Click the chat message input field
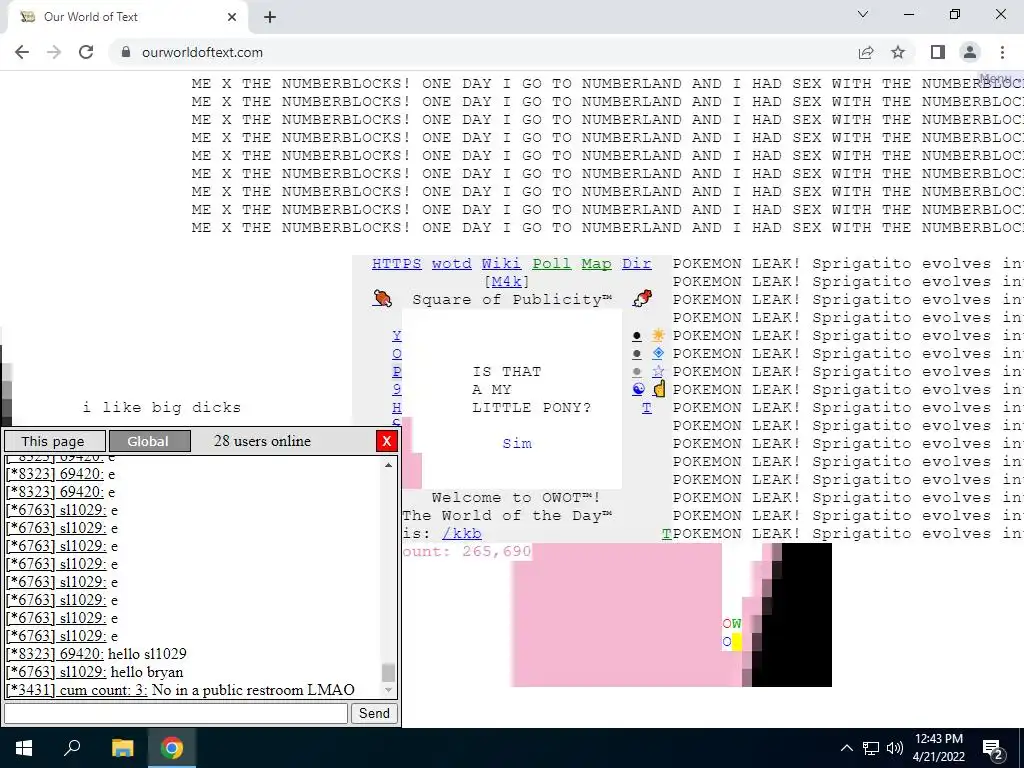The image size is (1024, 768). (176, 713)
